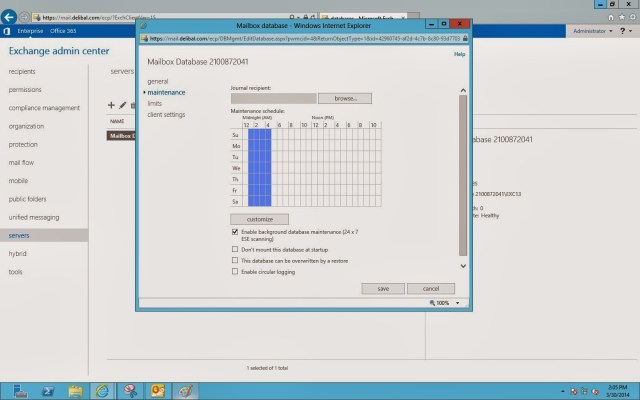Check Don't mount this database at startup
640x400 pixels.
[235, 249]
